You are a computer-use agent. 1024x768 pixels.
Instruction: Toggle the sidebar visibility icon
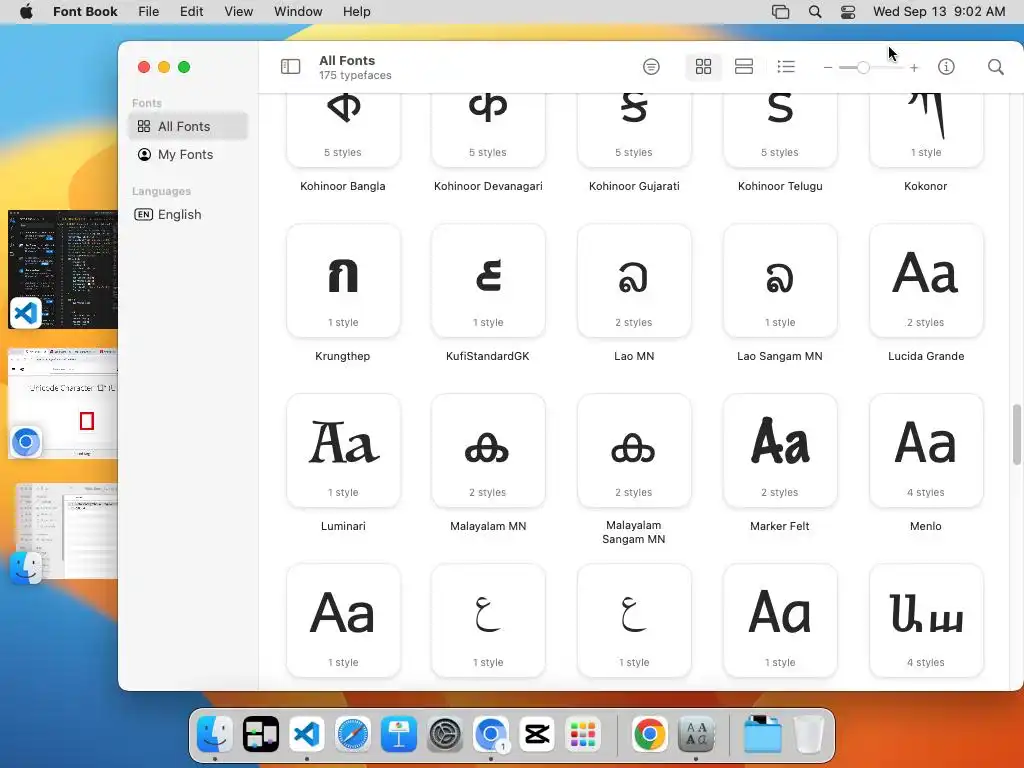point(290,67)
